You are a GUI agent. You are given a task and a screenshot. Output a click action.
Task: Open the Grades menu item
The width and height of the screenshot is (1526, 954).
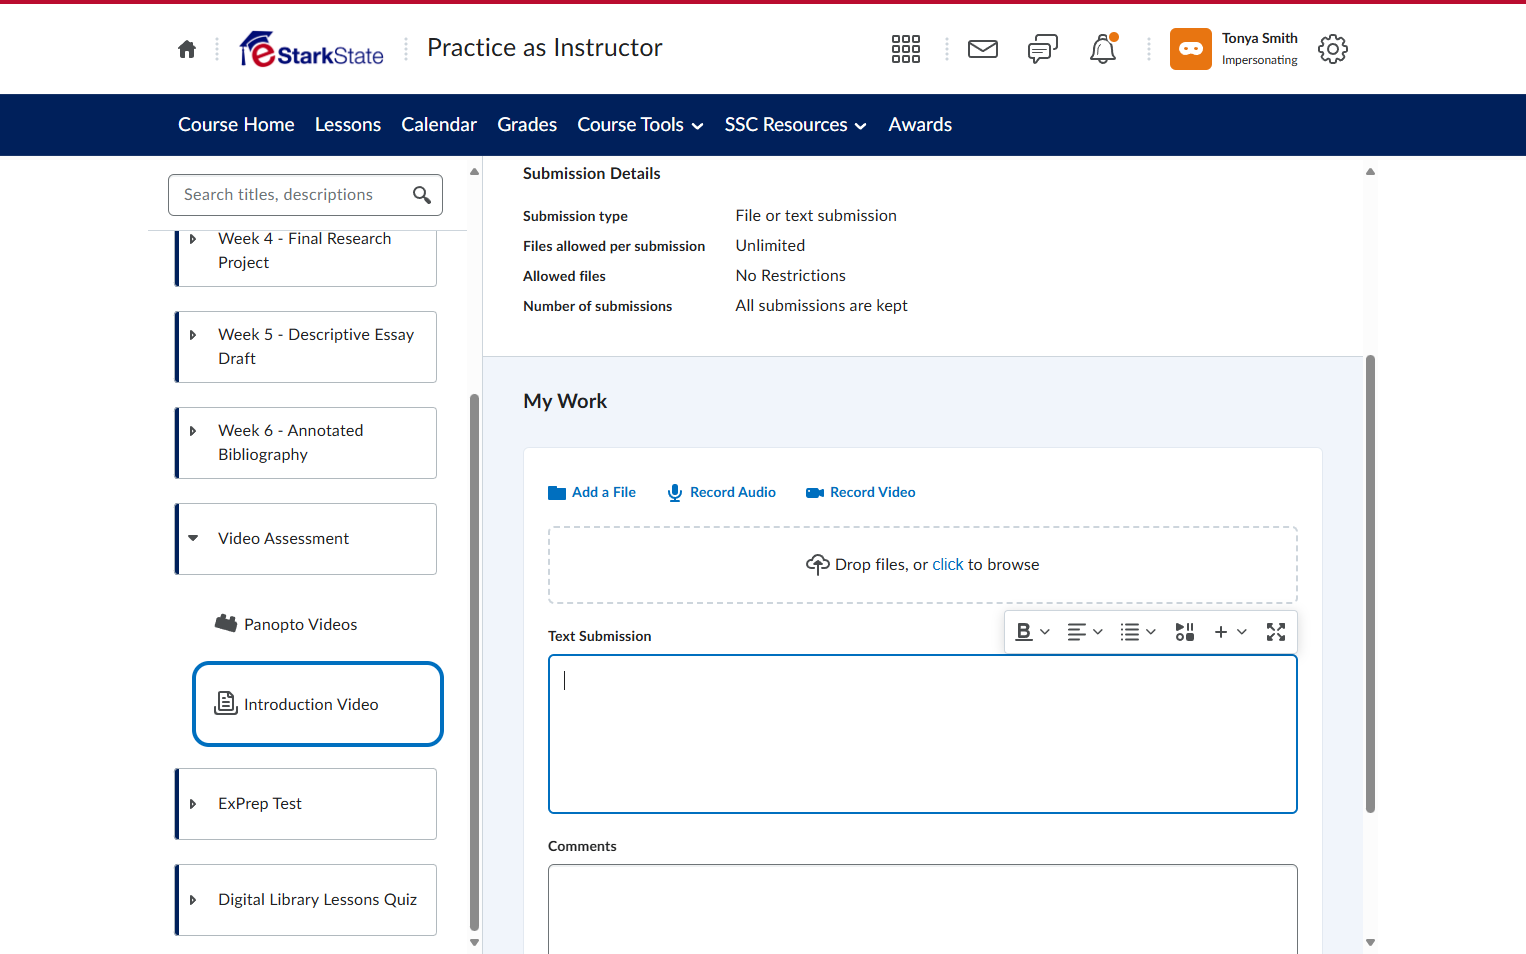(x=527, y=125)
